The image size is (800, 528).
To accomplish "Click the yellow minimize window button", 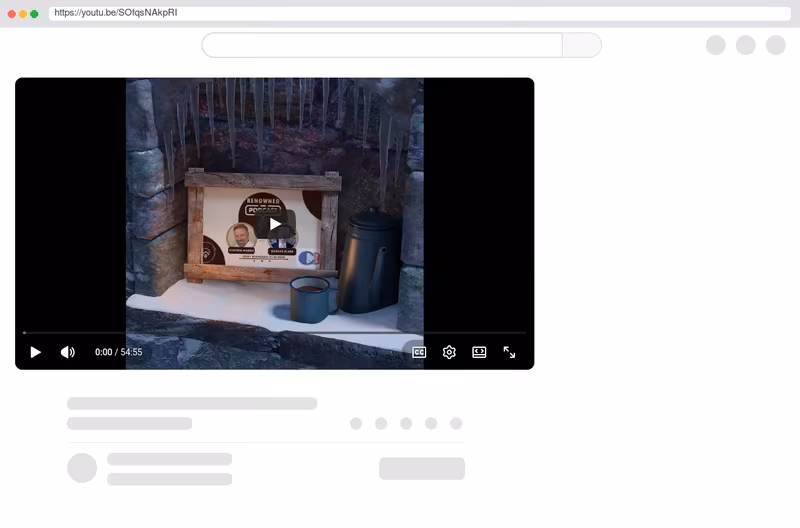I will pyautogui.click(x=23, y=14).
